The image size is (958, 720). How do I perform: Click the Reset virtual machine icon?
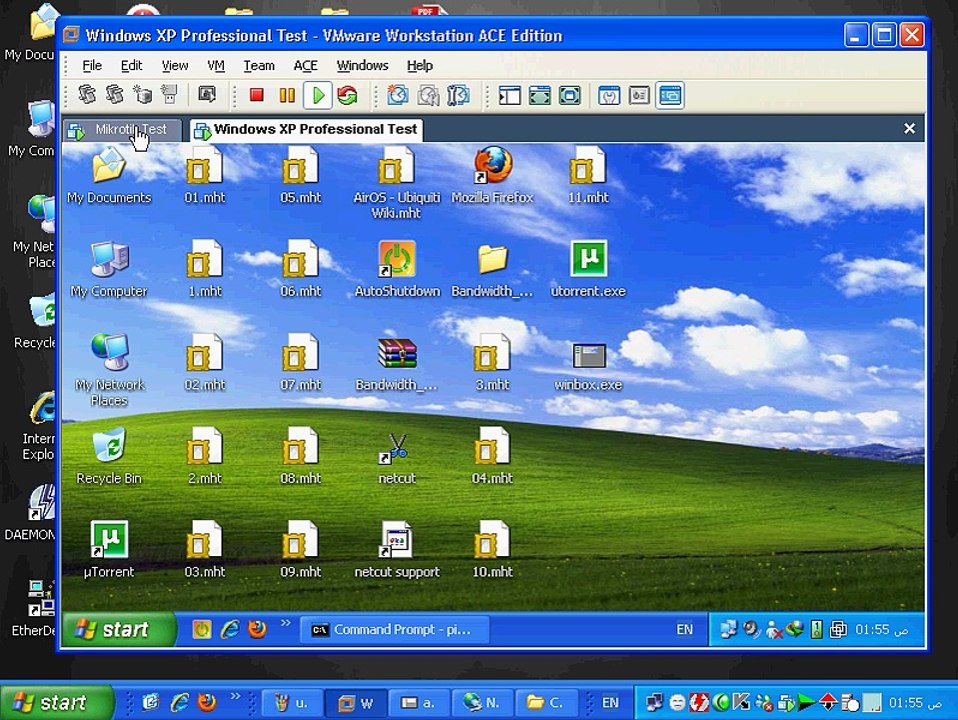tap(347, 95)
